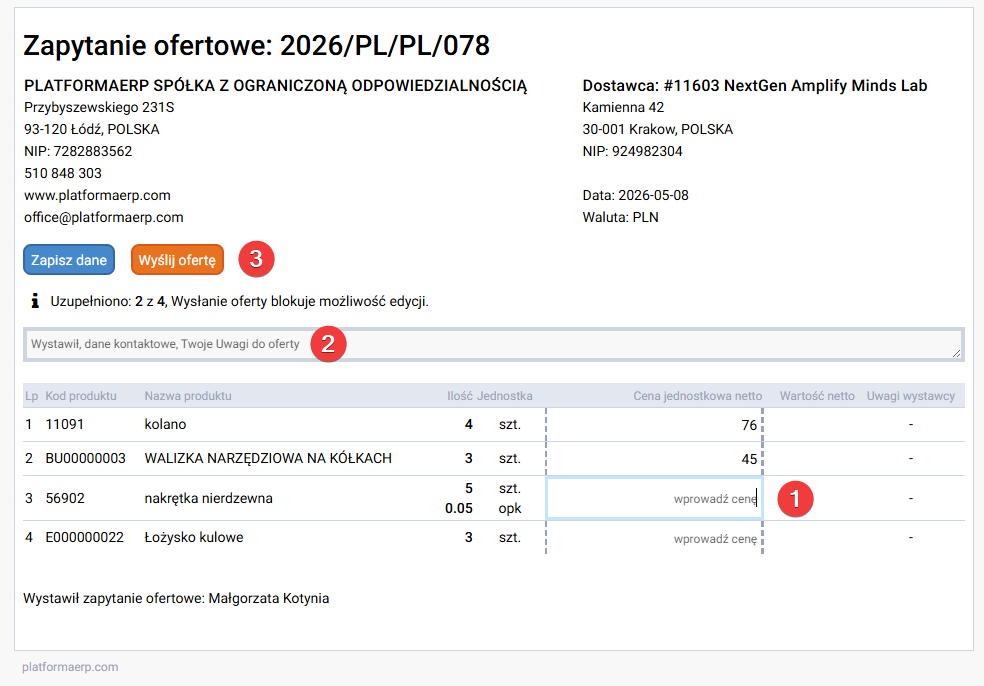Viewport: 984px width, 686px height.
Task: Click the Data: 2026-05-08 line
Action: 635,195
